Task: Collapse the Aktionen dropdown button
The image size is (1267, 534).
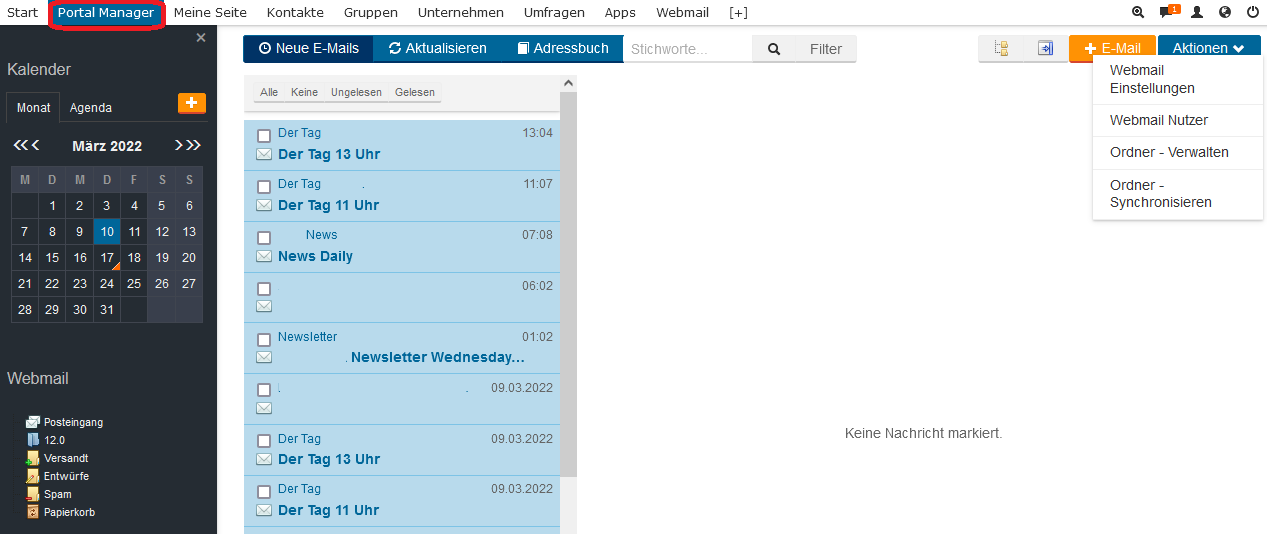Action: [1209, 48]
